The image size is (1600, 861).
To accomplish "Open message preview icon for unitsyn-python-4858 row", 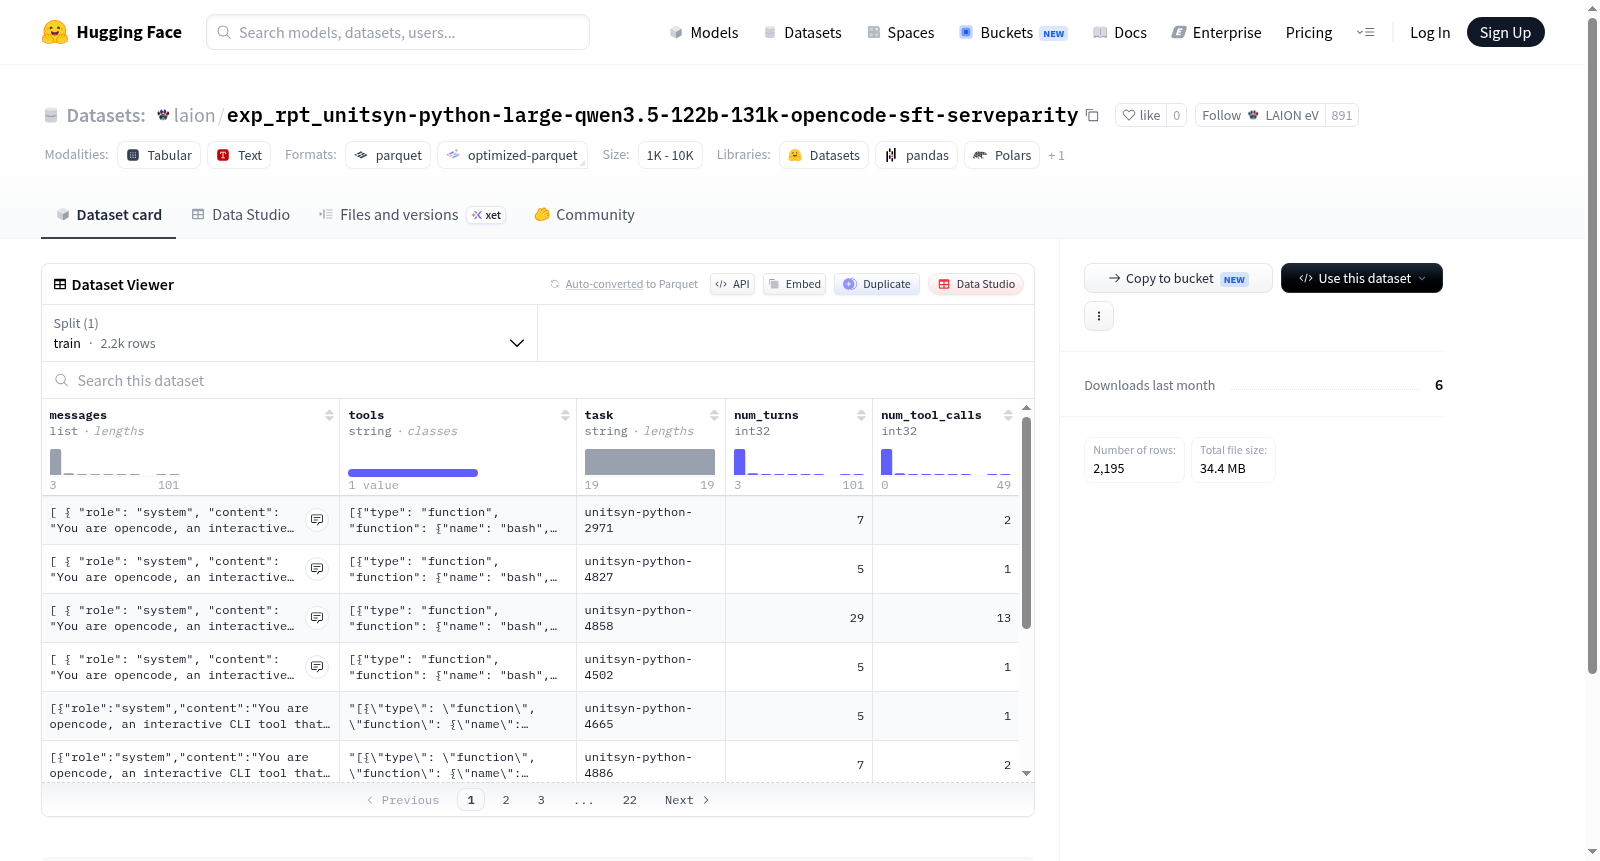I will 317,618.
